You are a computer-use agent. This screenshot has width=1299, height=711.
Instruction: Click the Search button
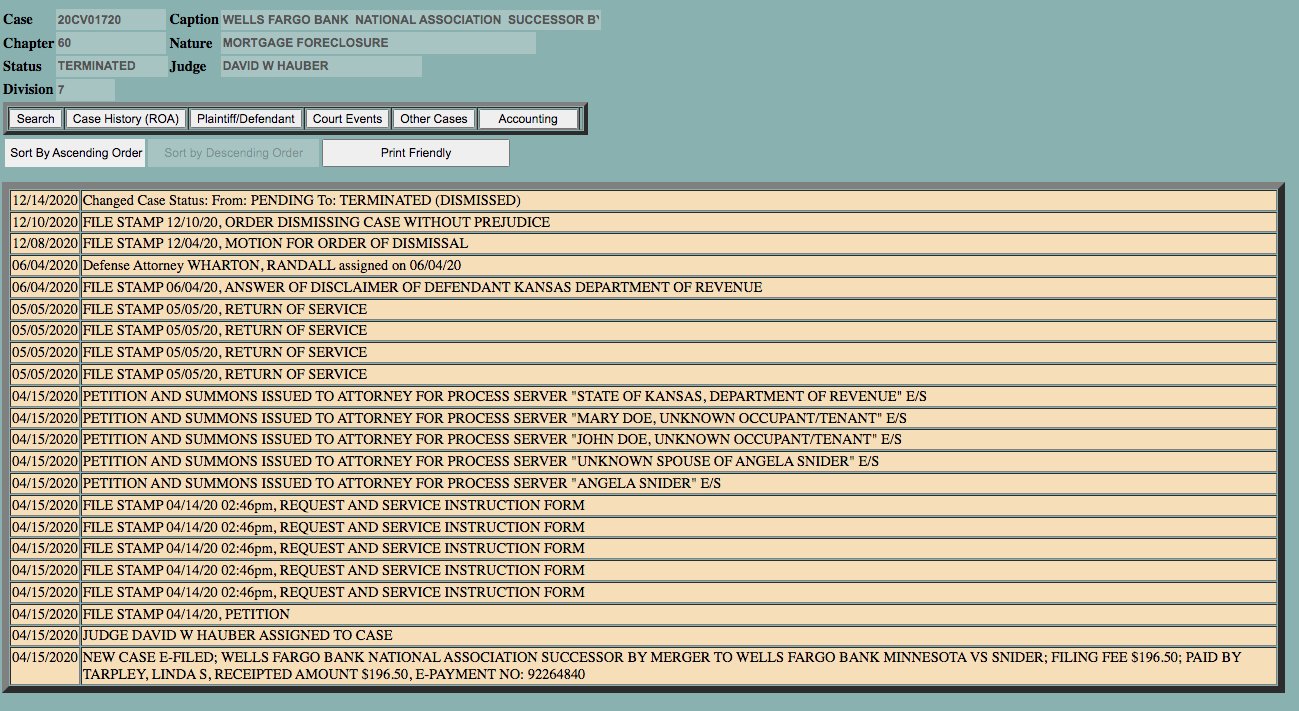[36, 119]
